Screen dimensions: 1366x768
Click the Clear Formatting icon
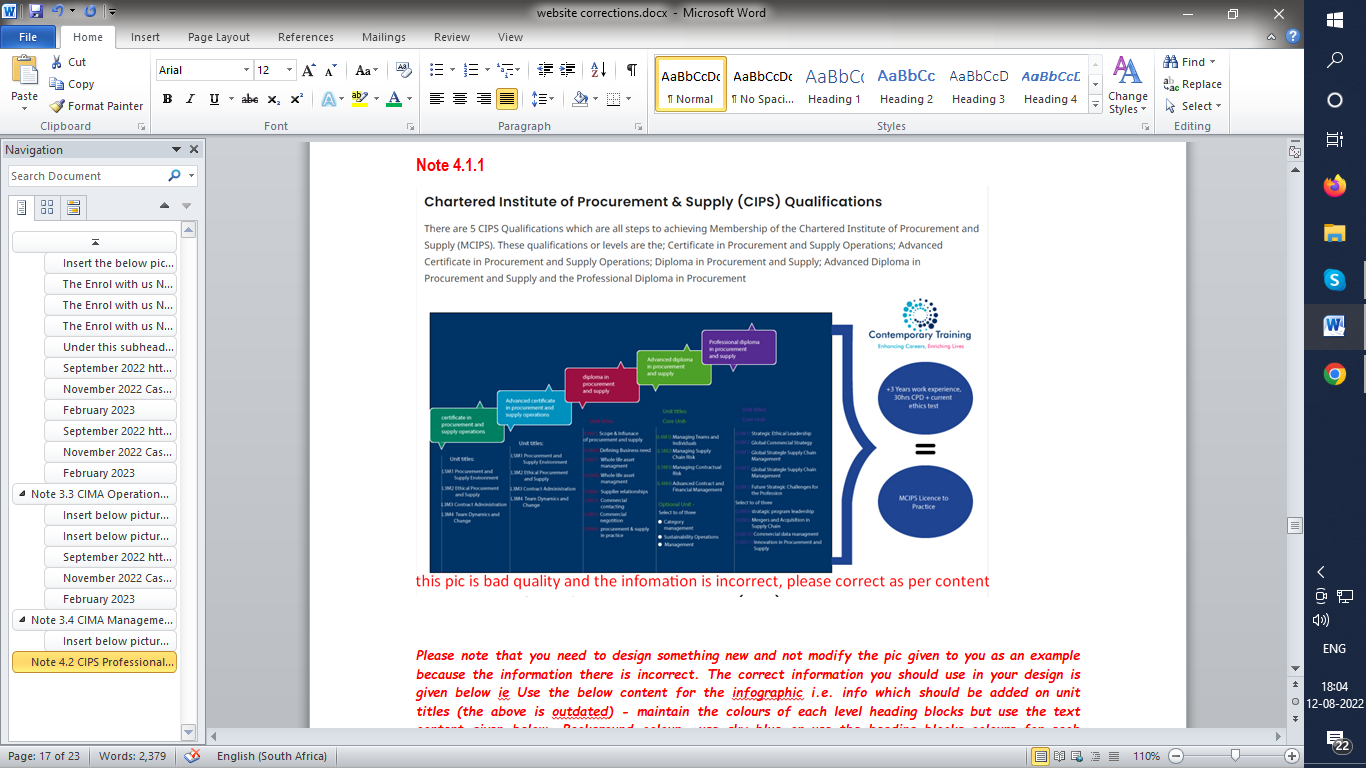403,70
